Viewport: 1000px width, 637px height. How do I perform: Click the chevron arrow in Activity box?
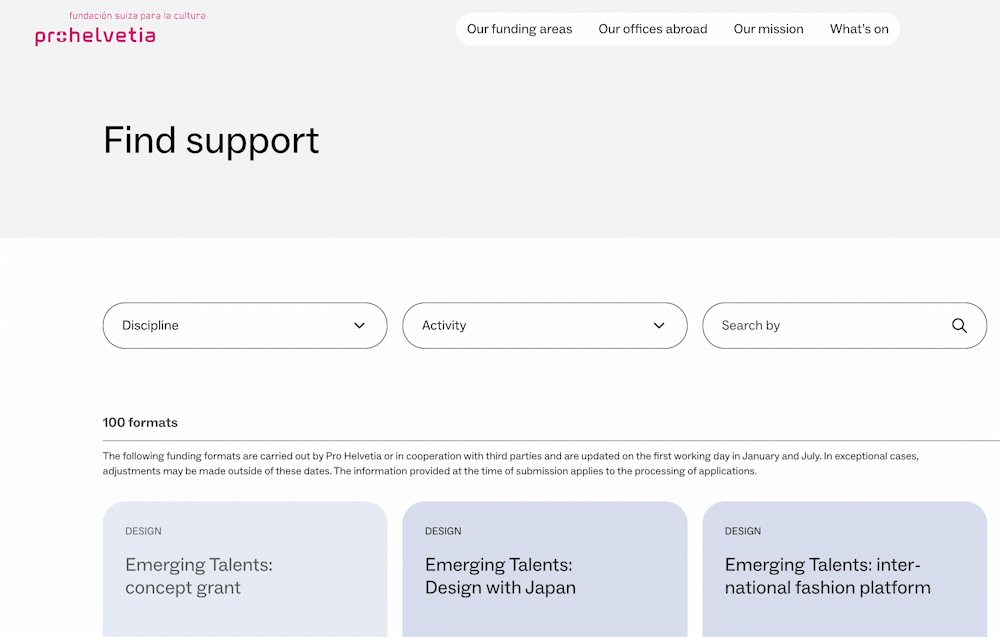659,325
